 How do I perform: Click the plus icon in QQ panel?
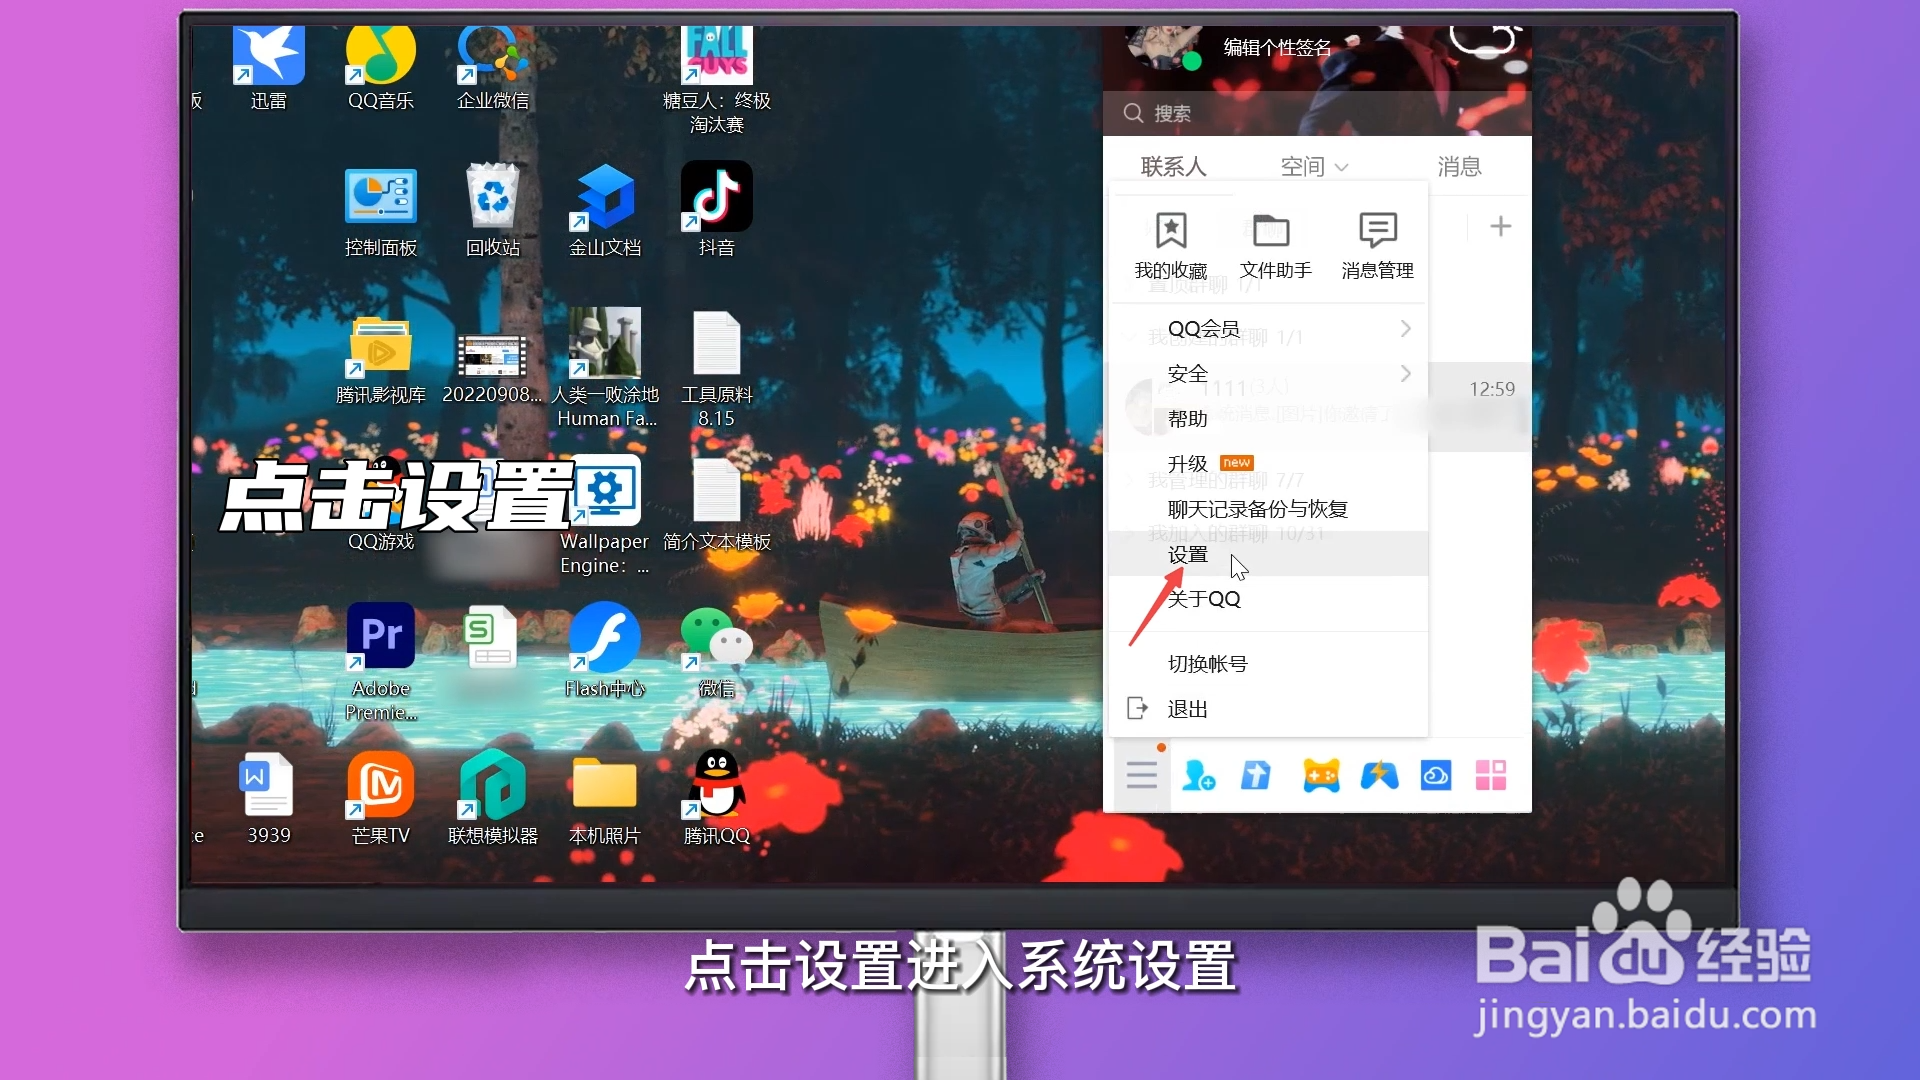pyautogui.click(x=1501, y=227)
